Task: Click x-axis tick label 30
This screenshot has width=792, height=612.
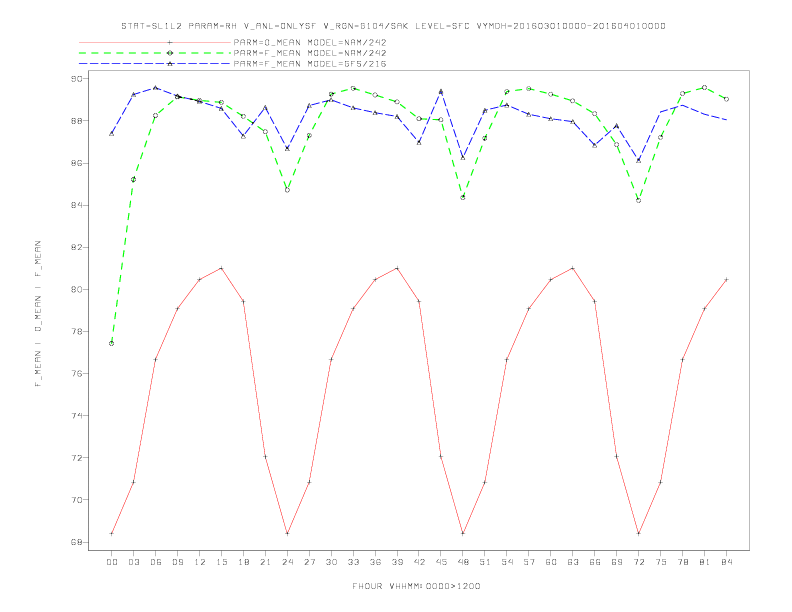Action: 331,562
